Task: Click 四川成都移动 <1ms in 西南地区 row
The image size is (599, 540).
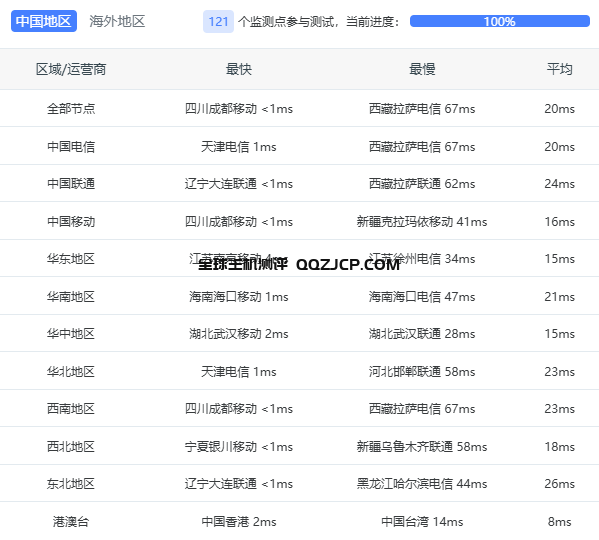Action: pos(239,409)
